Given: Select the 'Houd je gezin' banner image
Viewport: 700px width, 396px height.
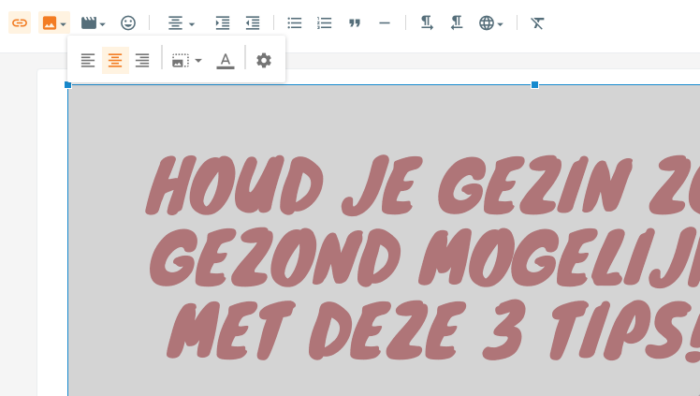Looking at the screenshot, I should [384, 240].
